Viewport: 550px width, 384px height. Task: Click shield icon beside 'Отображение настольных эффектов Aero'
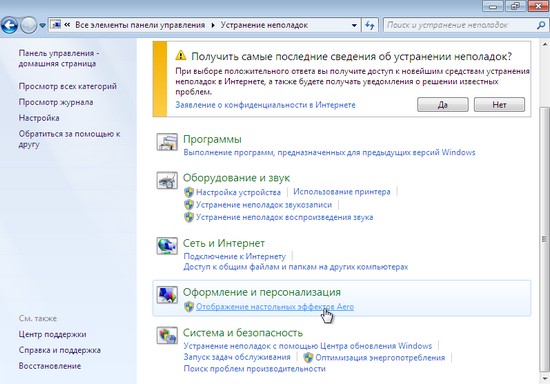[x=189, y=307]
